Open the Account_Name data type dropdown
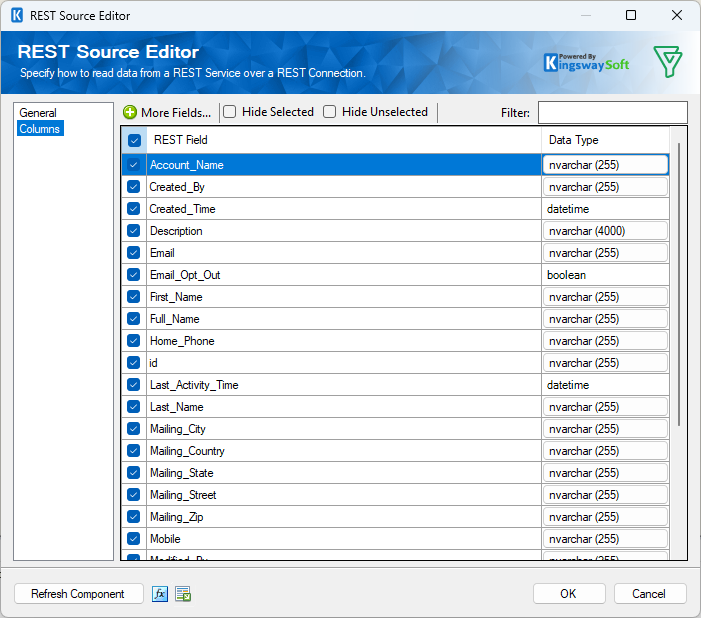 [x=605, y=165]
